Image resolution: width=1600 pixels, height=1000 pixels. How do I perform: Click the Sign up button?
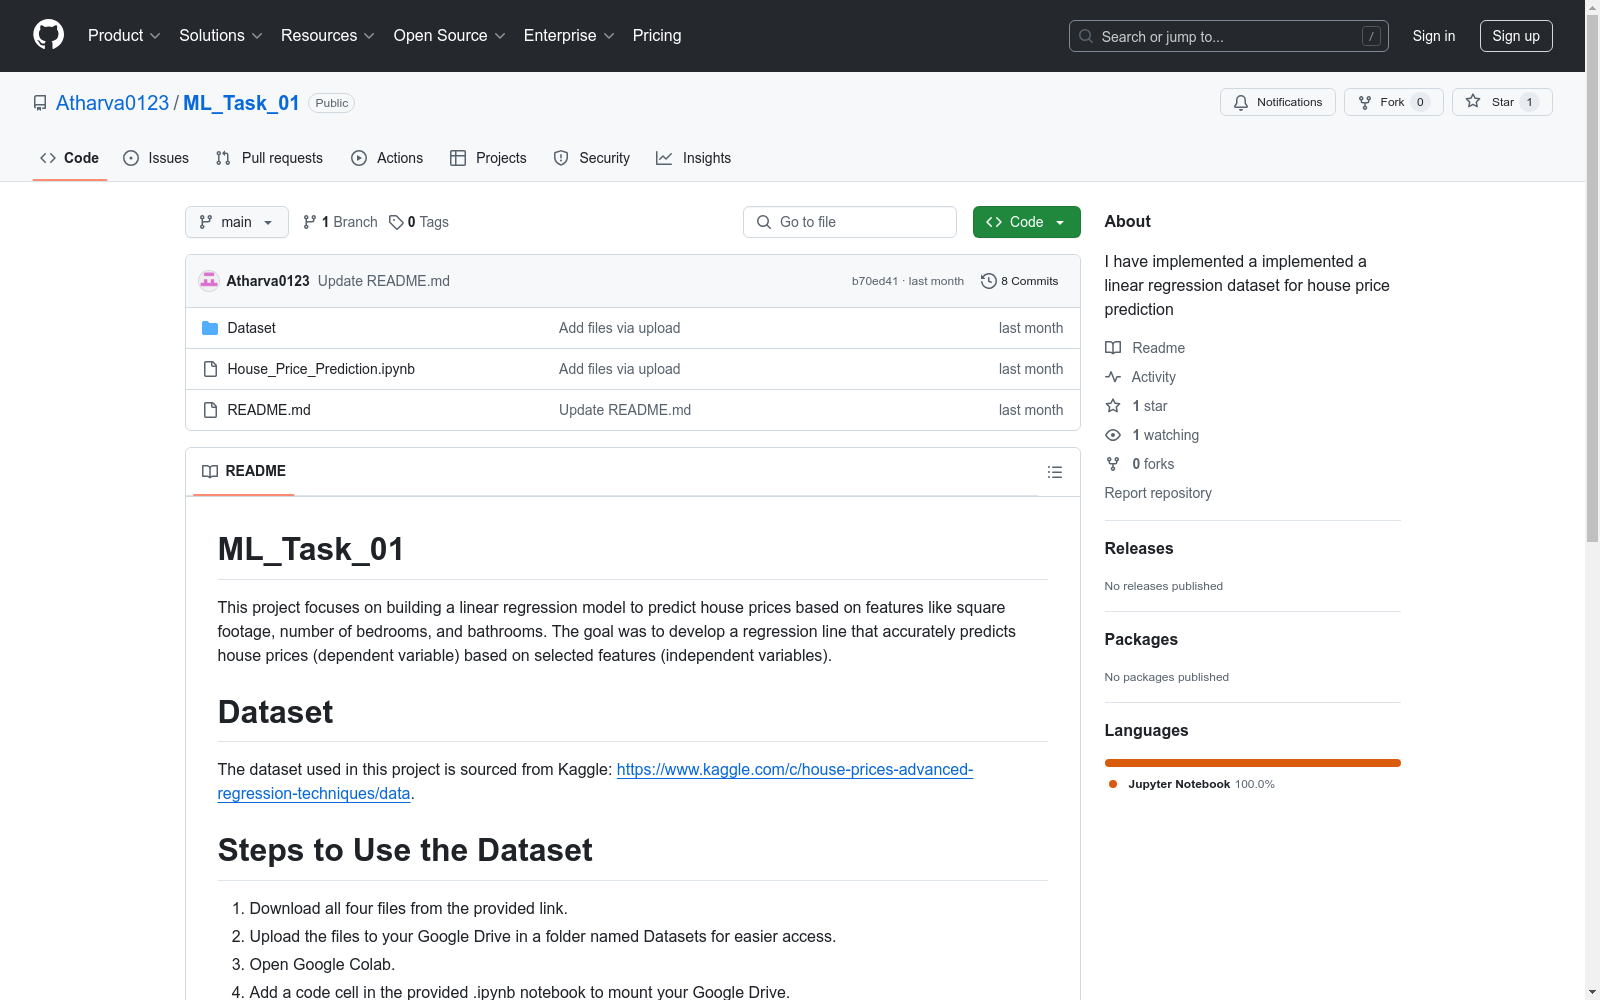[x=1516, y=36]
